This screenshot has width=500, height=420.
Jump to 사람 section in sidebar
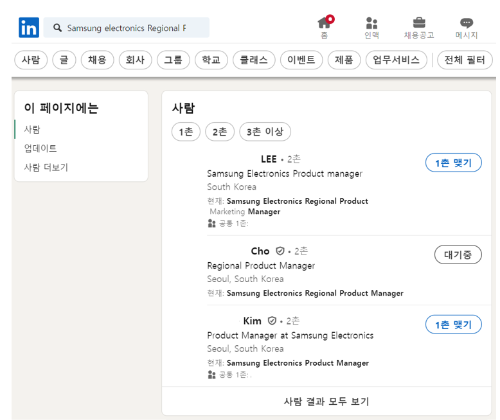click(x=32, y=129)
